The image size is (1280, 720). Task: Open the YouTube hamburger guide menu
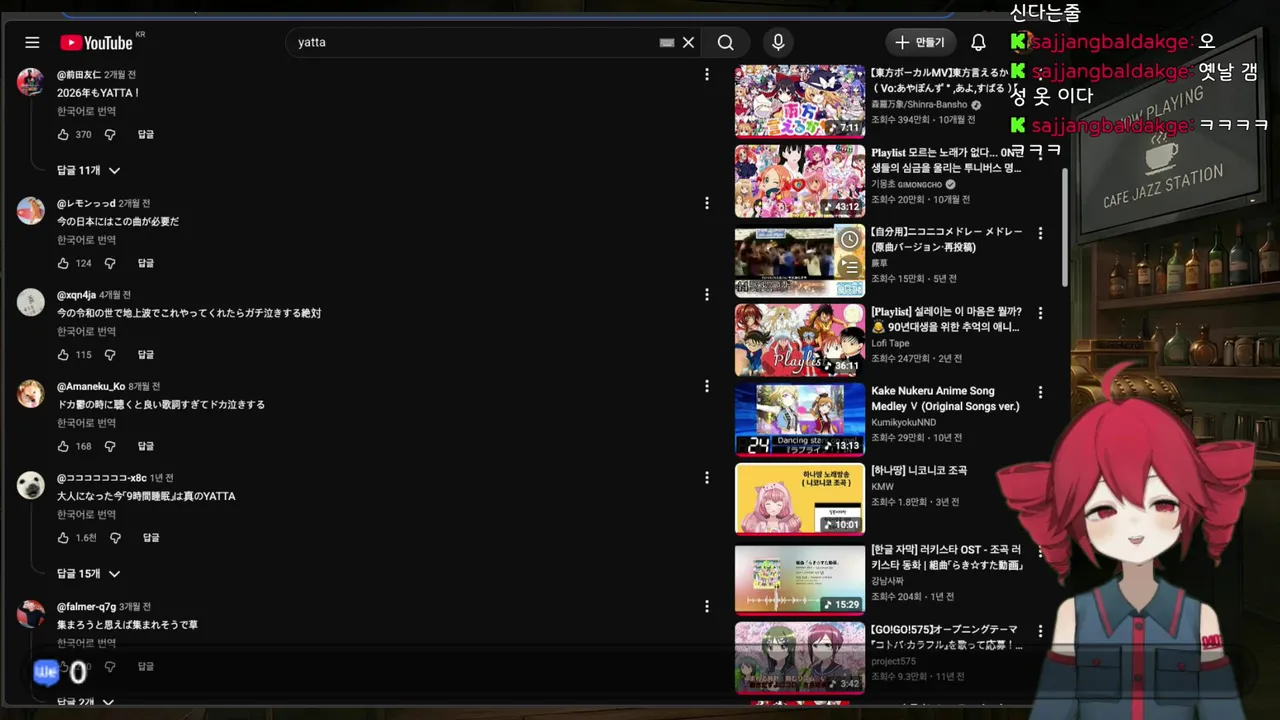[32, 42]
